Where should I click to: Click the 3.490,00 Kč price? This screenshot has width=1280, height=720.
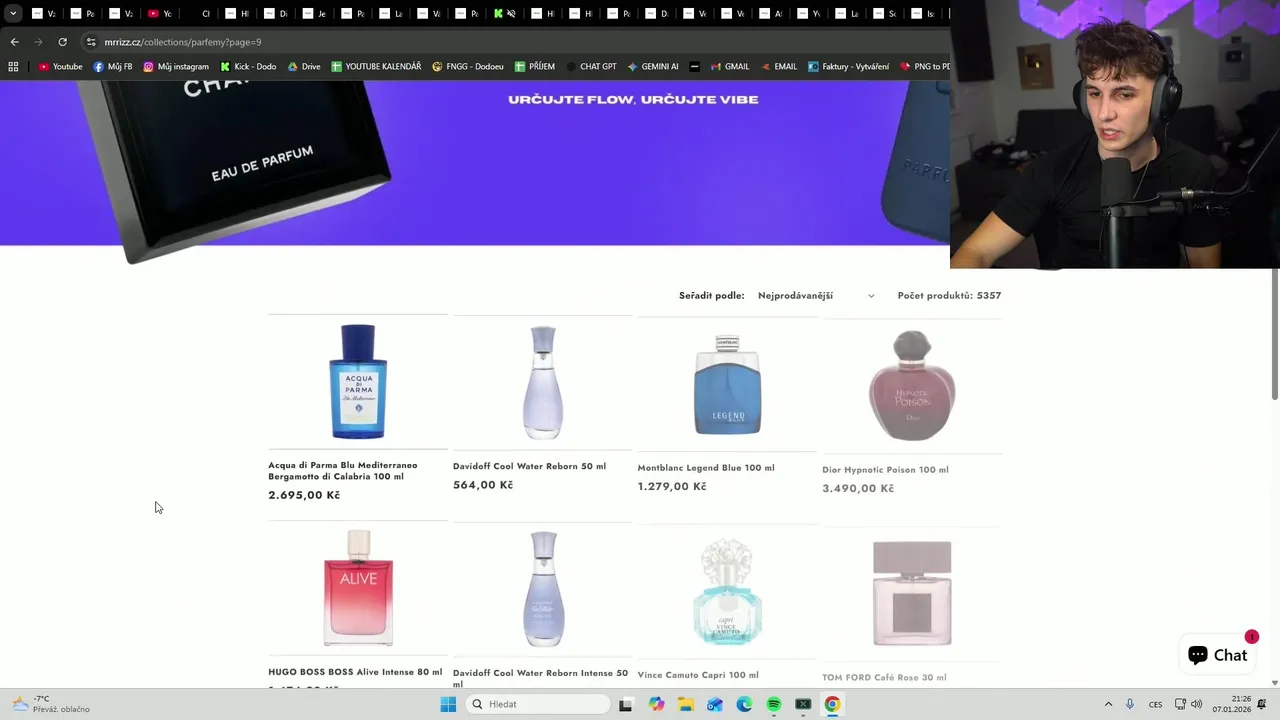[858, 488]
